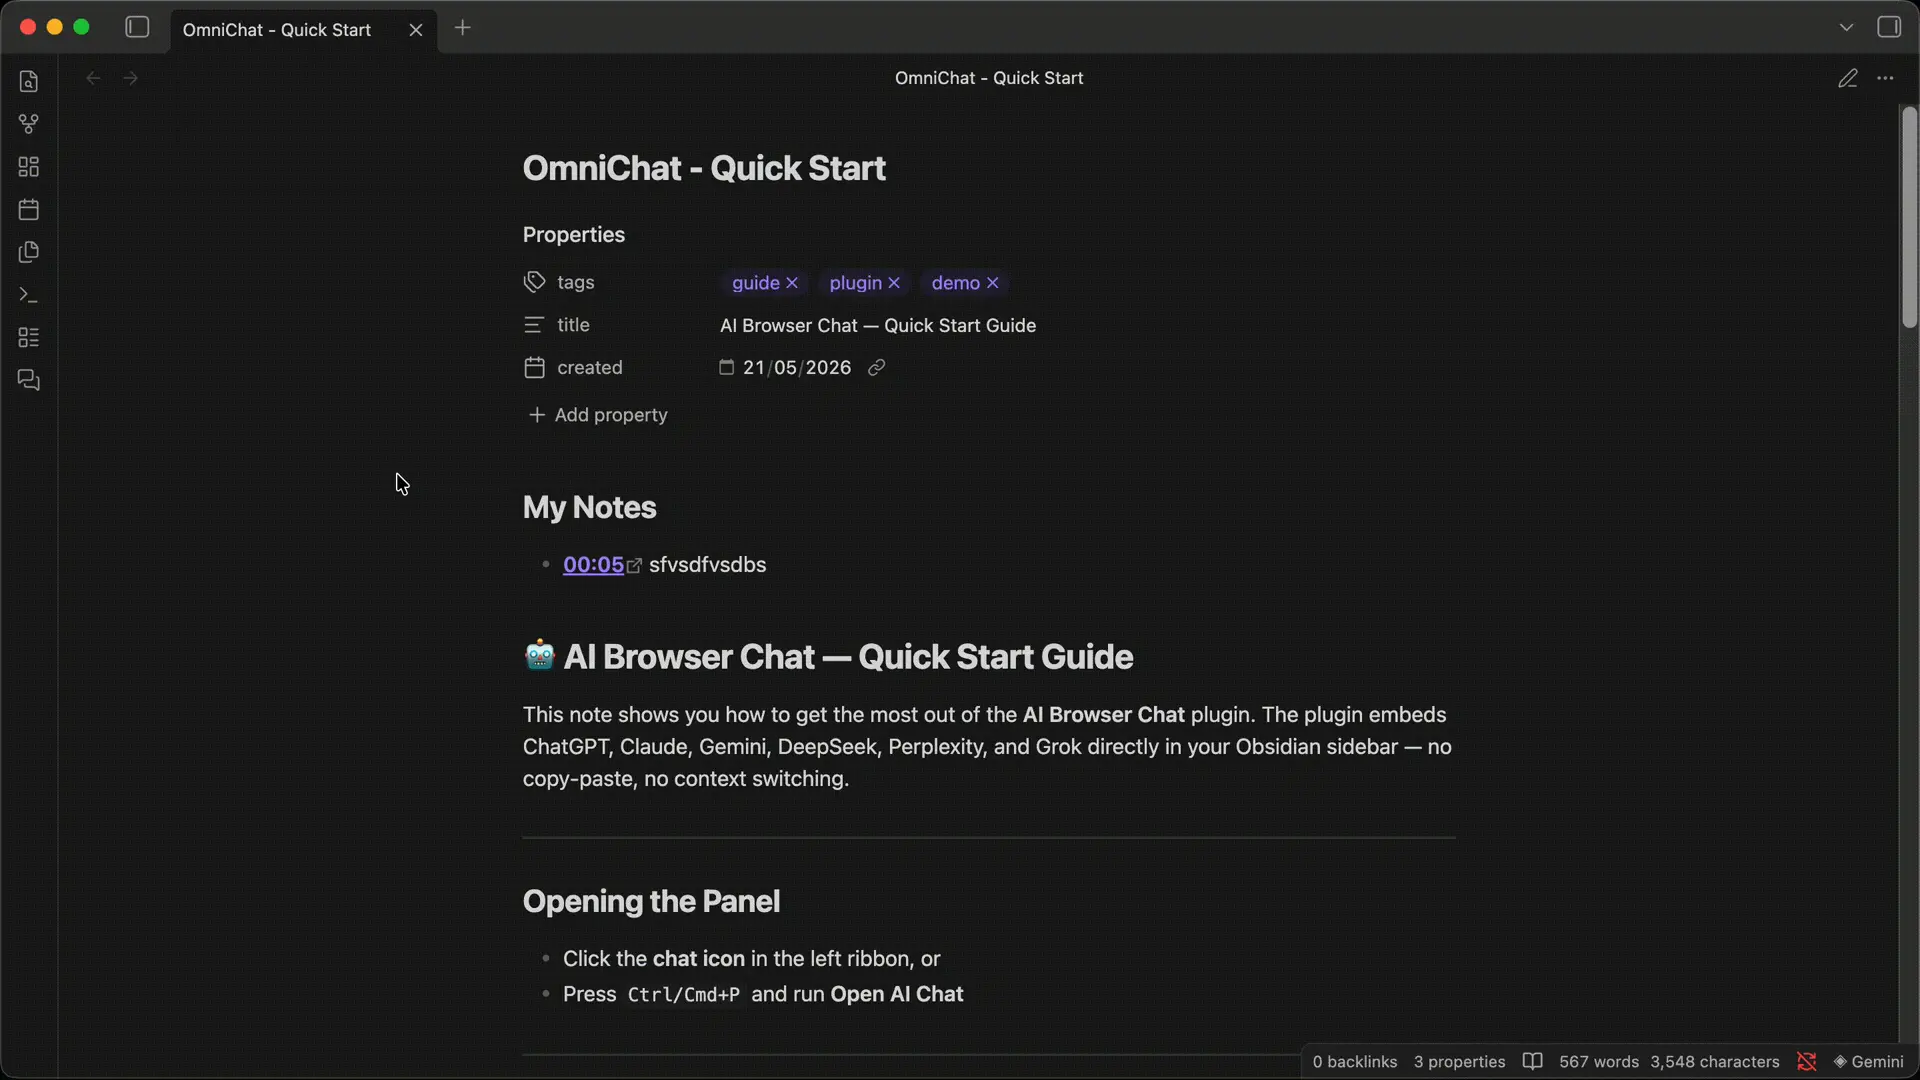Remove the demo tag
Screen dimensions: 1920x1080
pyautogui.click(x=993, y=283)
